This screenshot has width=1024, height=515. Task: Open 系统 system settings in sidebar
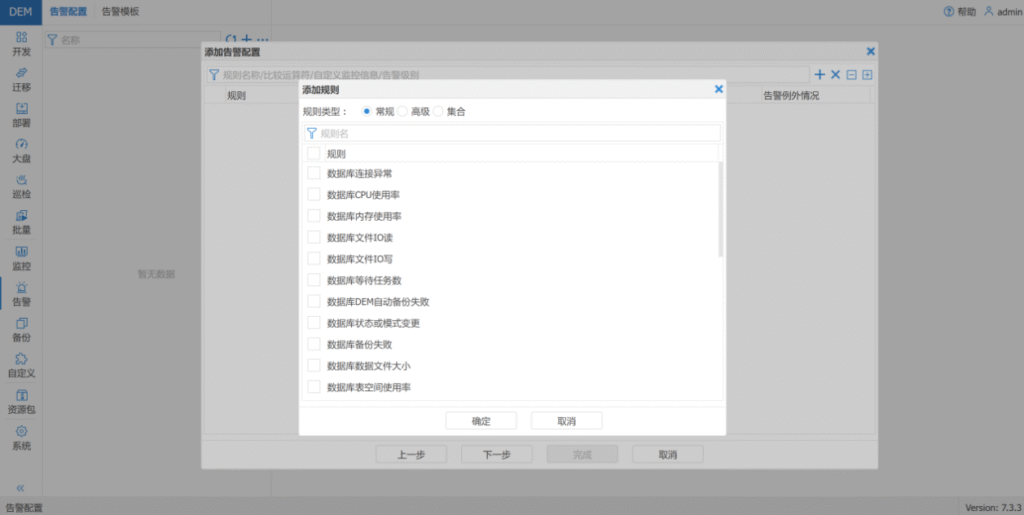[x=21, y=437]
